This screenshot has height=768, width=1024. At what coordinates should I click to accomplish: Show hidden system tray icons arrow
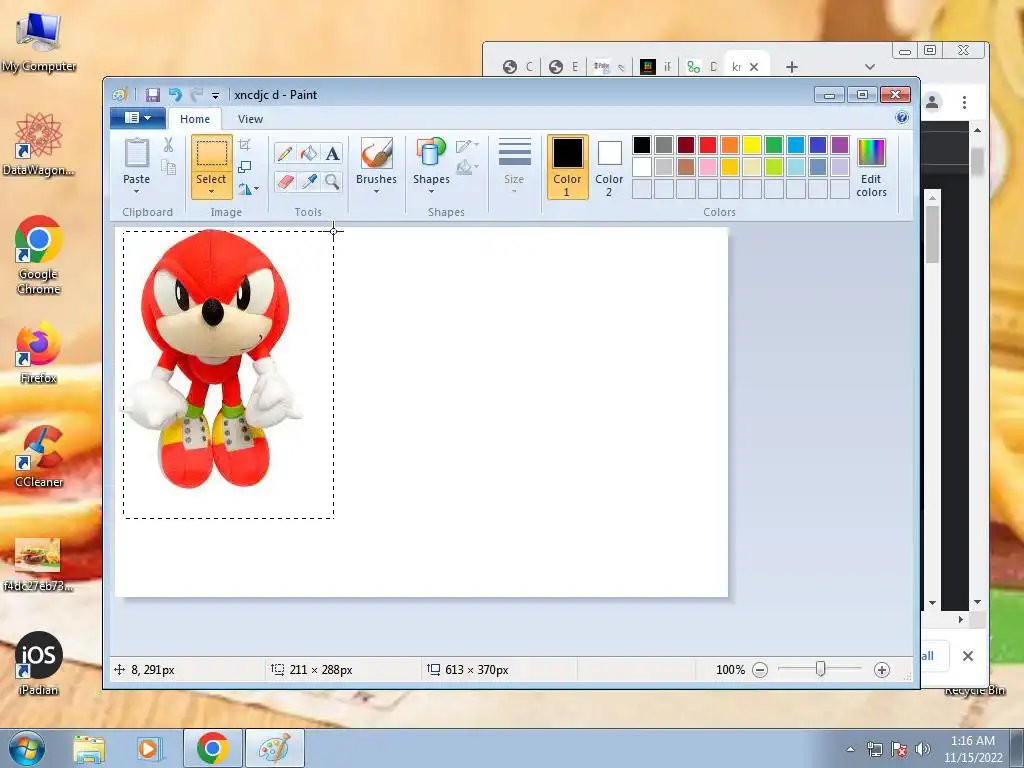(x=850, y=749)
